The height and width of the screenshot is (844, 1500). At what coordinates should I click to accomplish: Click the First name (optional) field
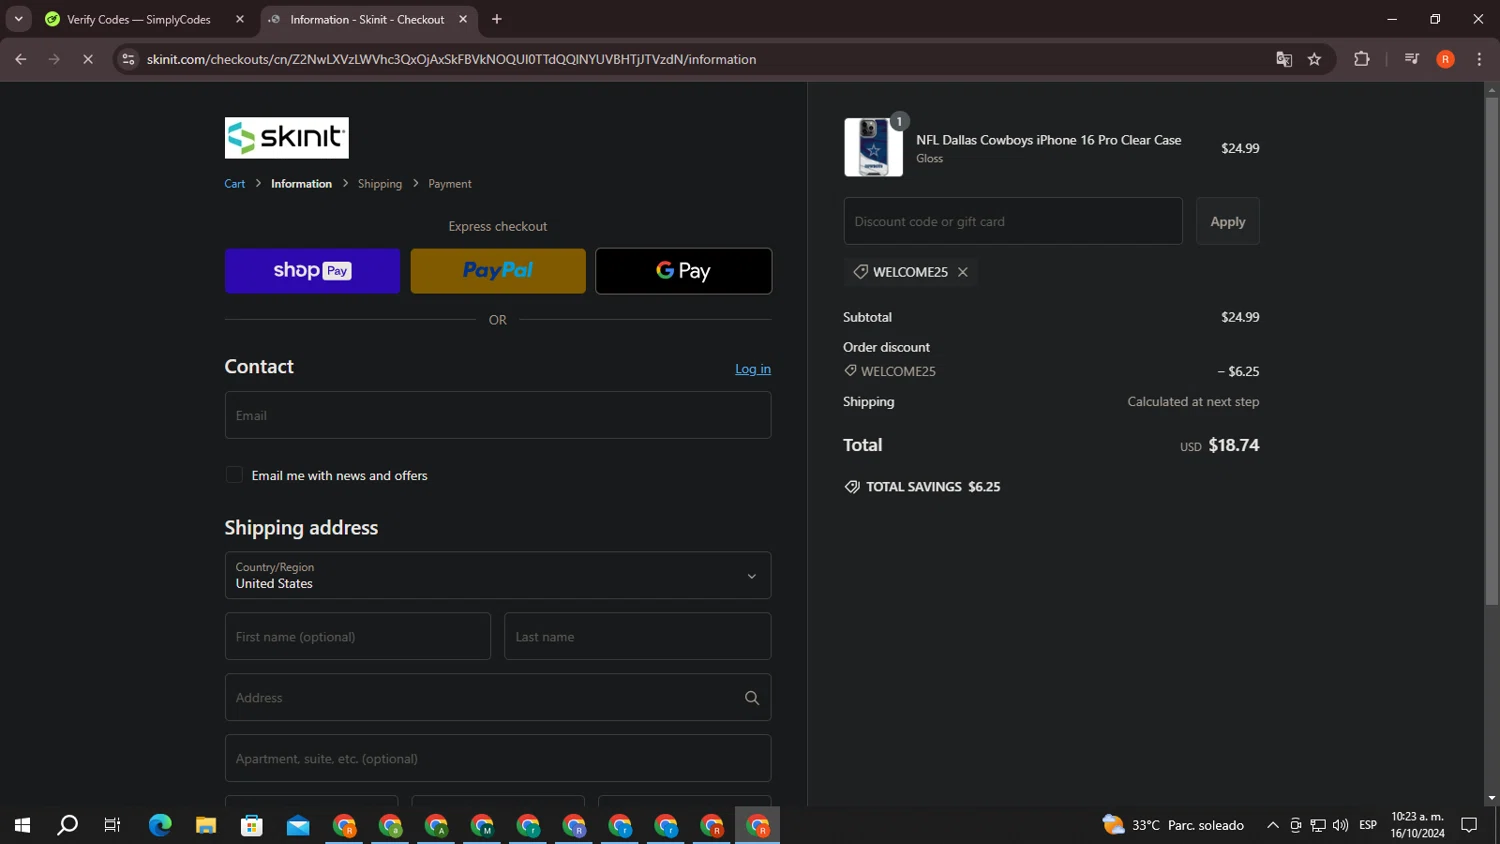click(x=358, y=637)
